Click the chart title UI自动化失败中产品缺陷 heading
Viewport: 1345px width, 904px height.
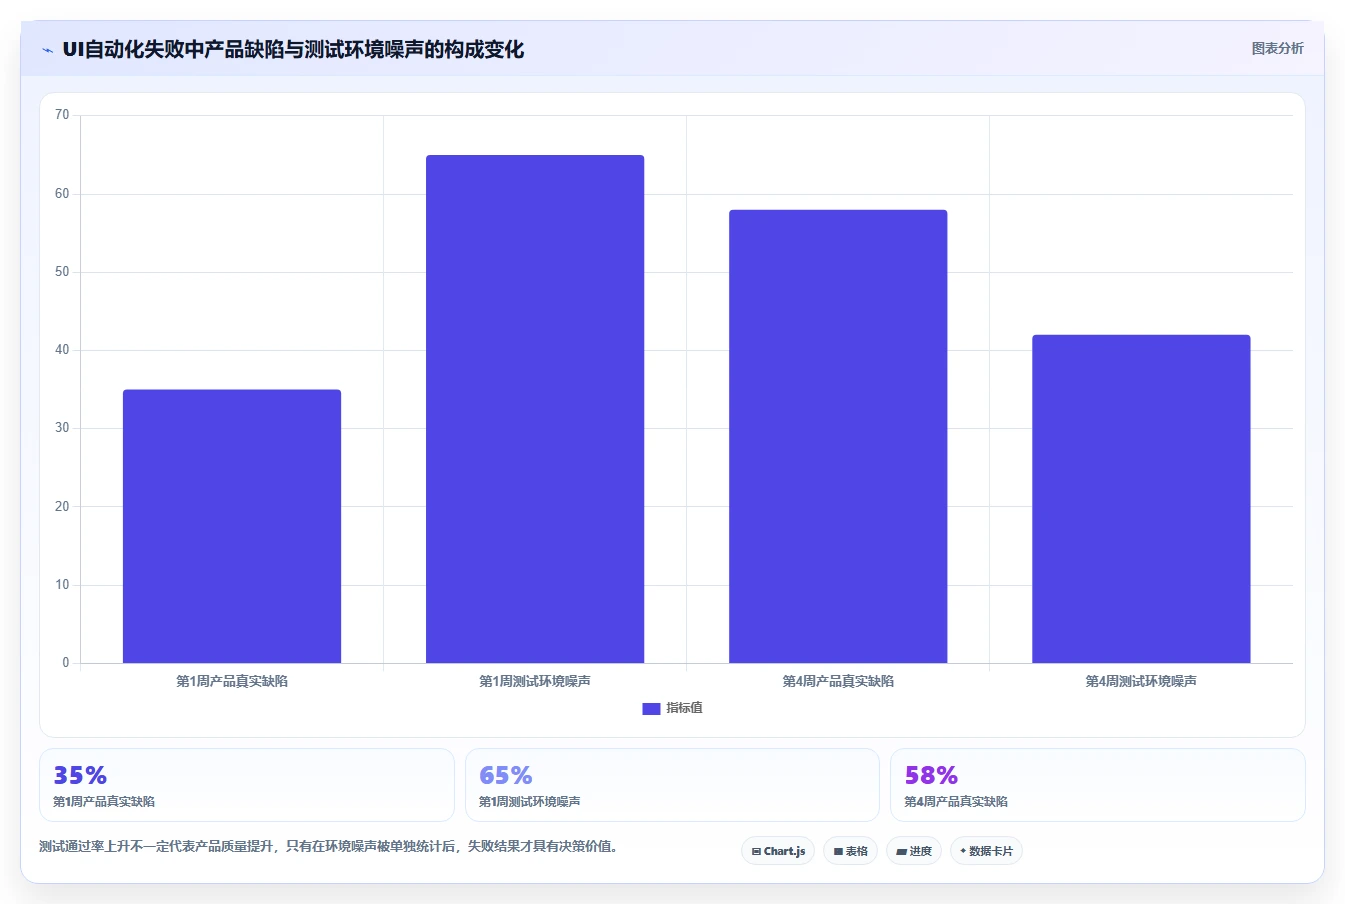click(293, 49)
